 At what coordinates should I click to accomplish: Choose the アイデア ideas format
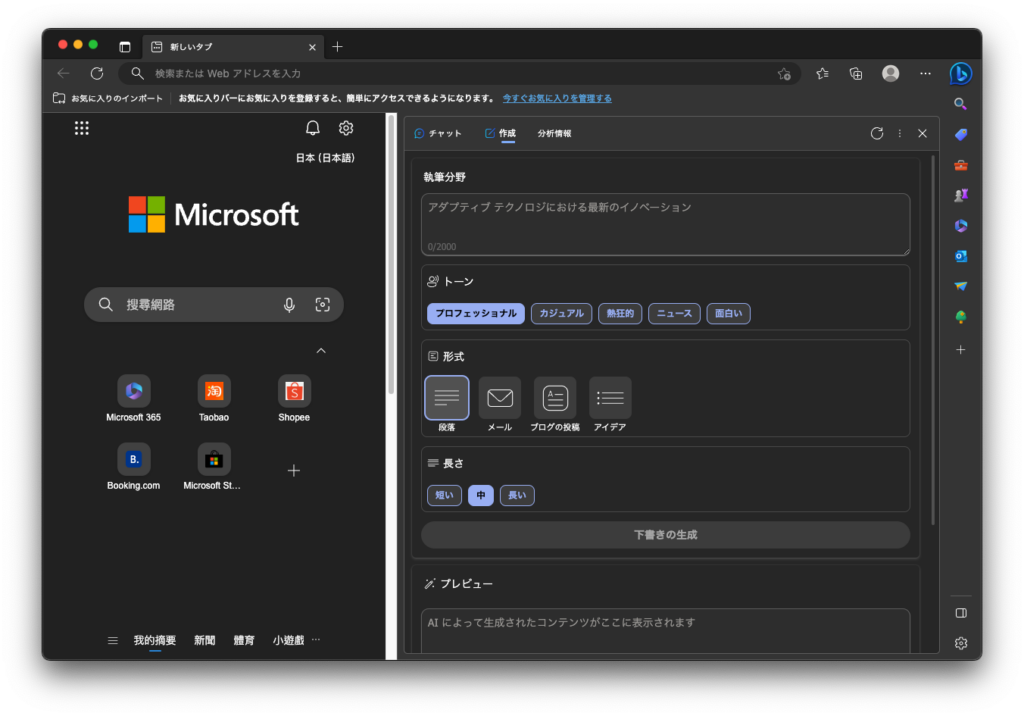tap(610, 397)
